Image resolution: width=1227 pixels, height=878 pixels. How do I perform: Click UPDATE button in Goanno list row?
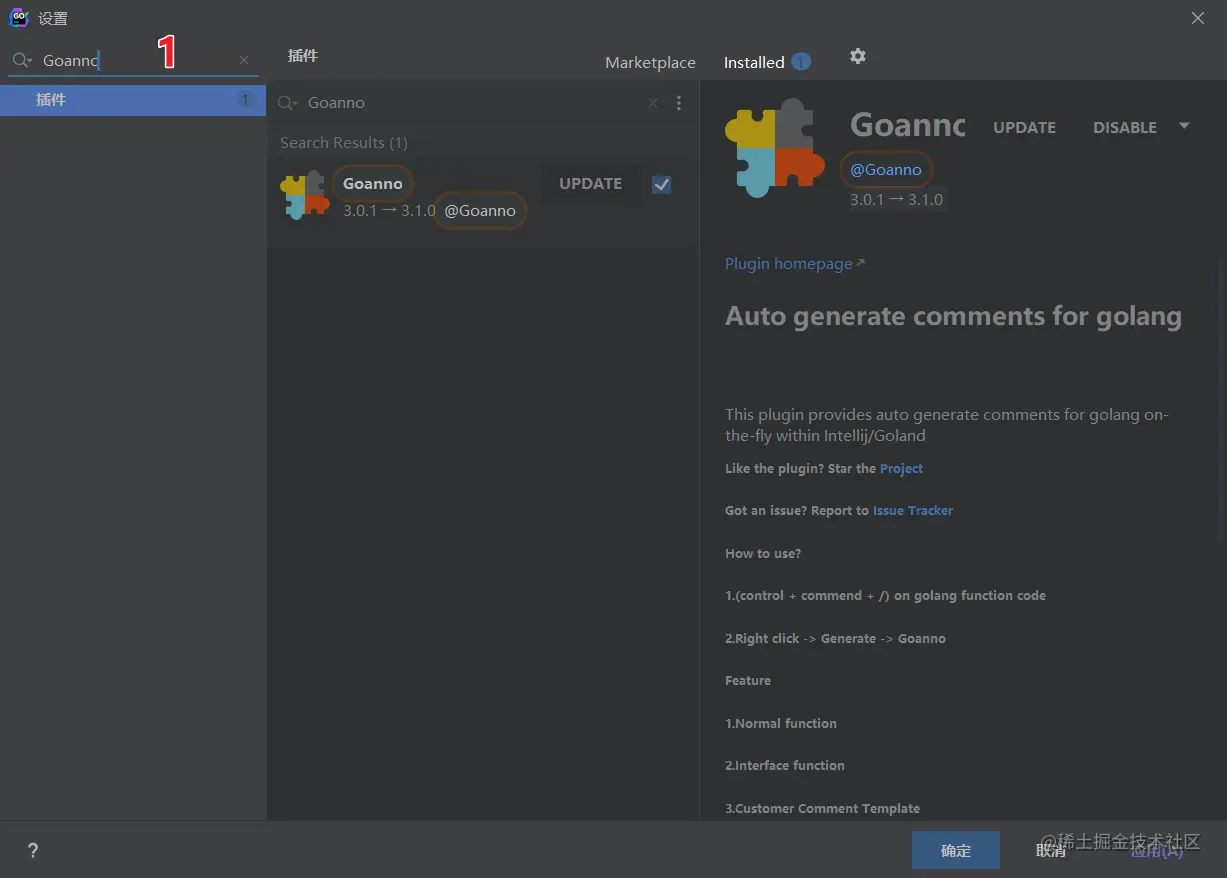590,184
